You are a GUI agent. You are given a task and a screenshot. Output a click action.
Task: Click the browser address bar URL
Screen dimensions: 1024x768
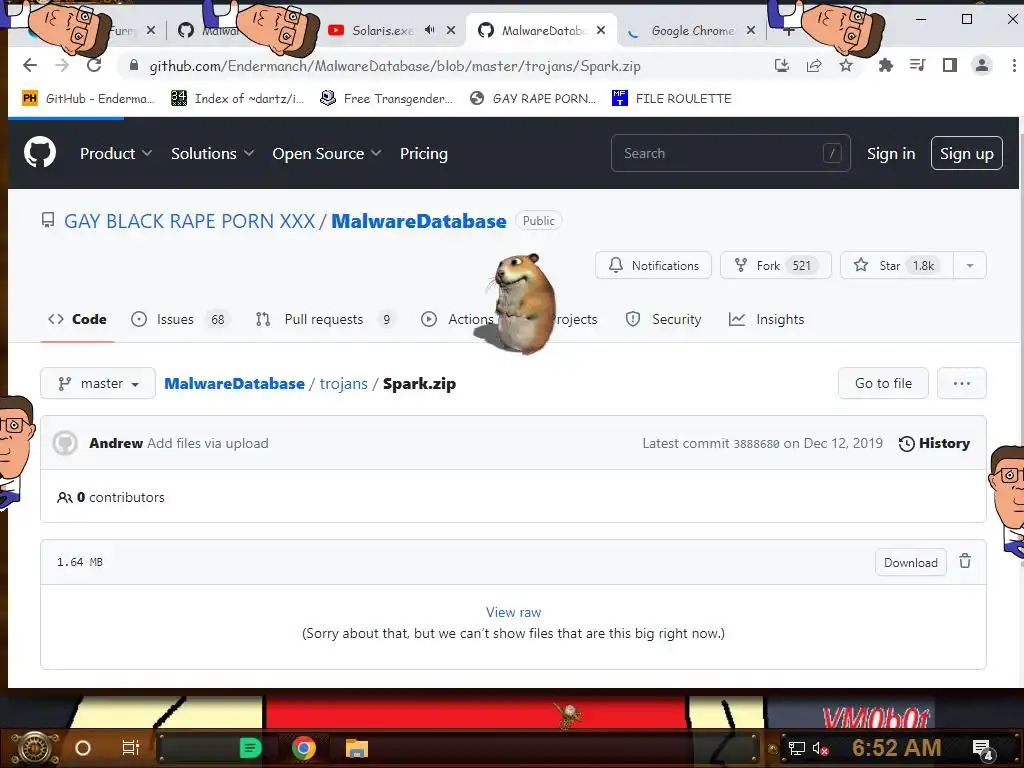tap(394, 66)
